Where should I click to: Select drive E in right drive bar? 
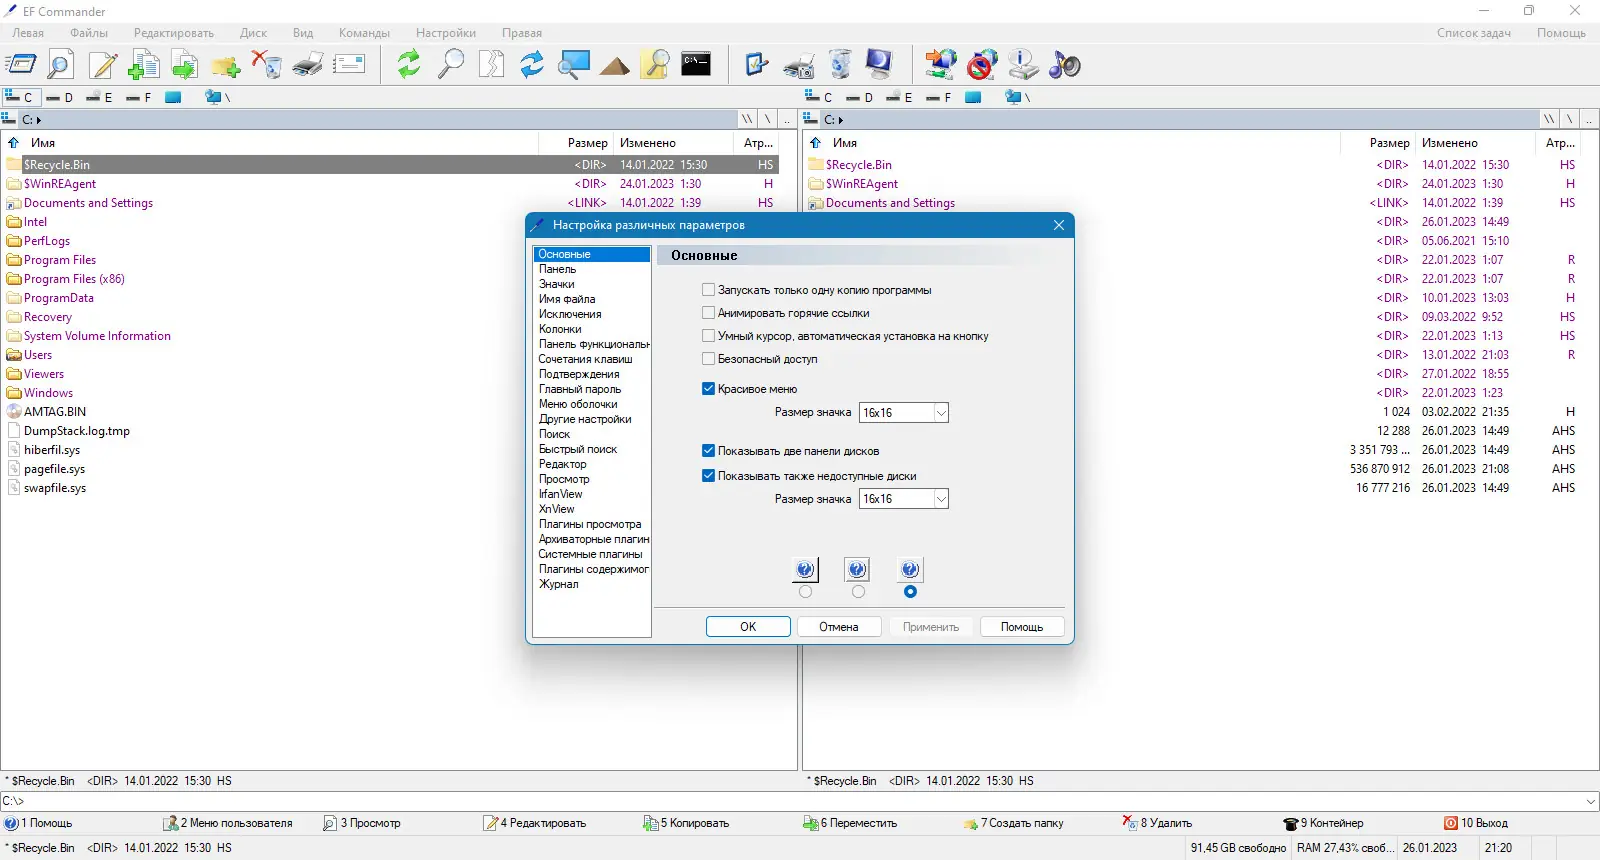[x=899, y=97]
